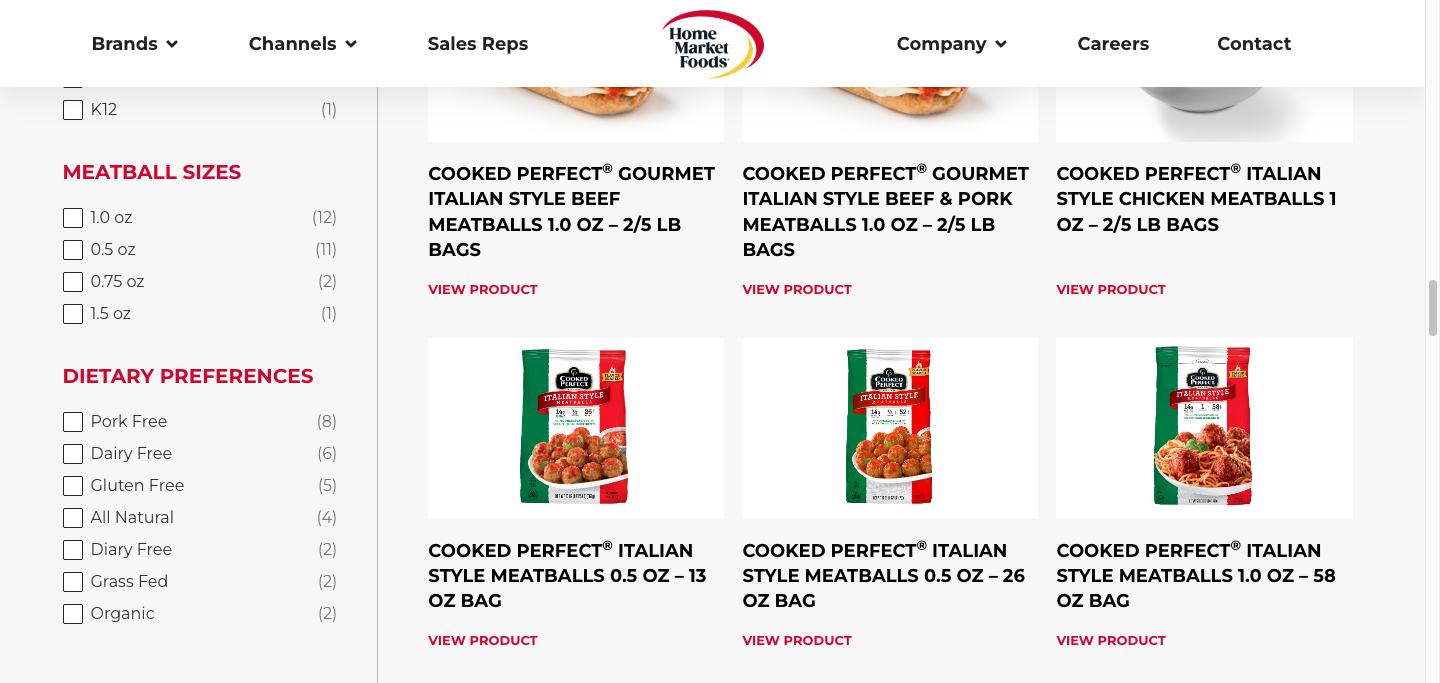Navigate to the Contact page
The height and width of the screenshot is (683, 1440).
pos(1254,44)
